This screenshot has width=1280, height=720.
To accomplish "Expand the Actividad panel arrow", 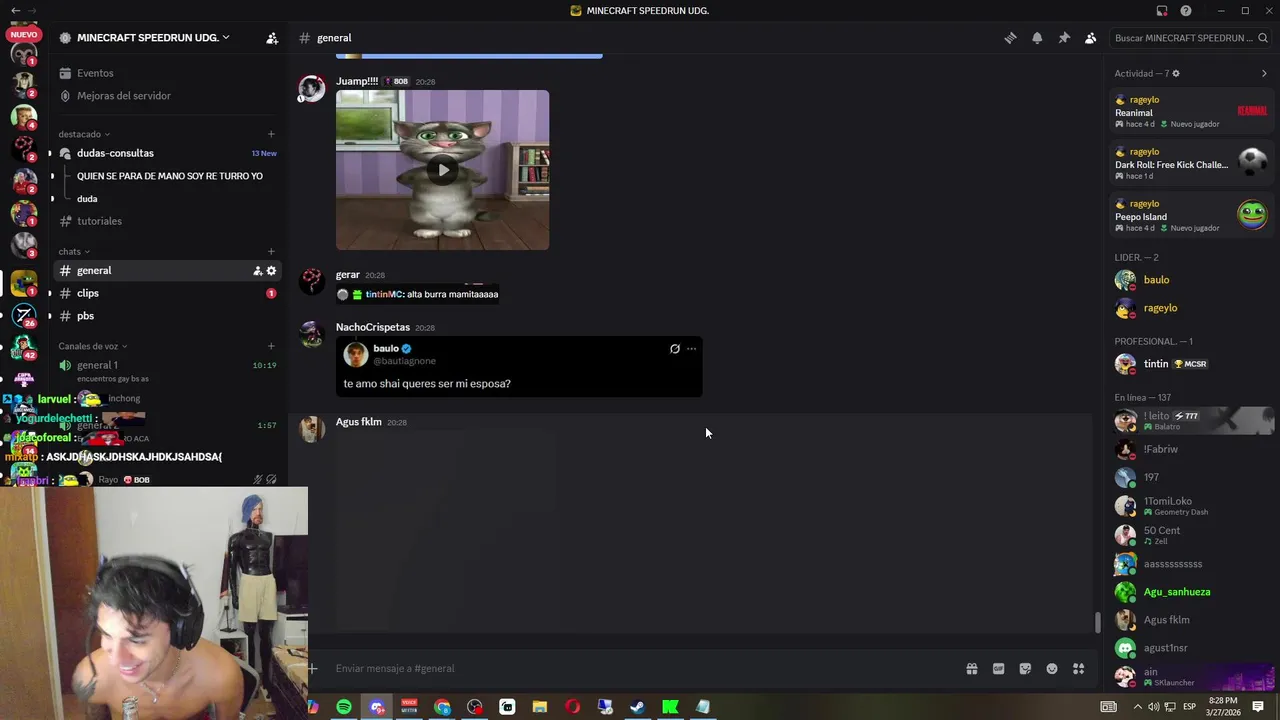I will 1264,74.
